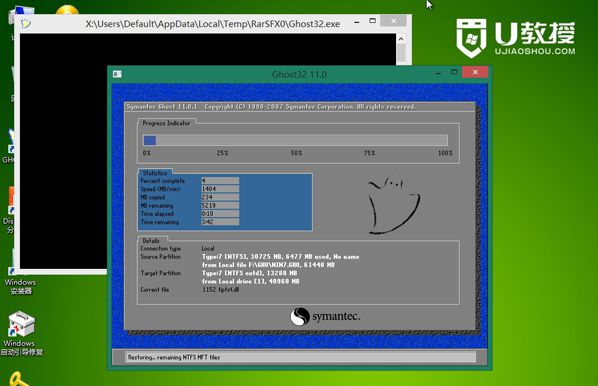Click the blue Progress Indicator bar
598x386 pixels.
pyautogui.click(x=150, y=140)
